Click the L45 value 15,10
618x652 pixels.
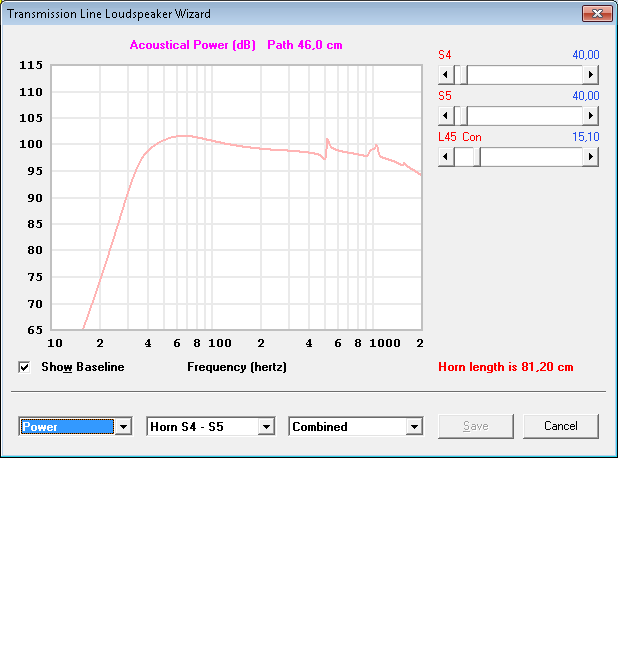coord(586,137)
